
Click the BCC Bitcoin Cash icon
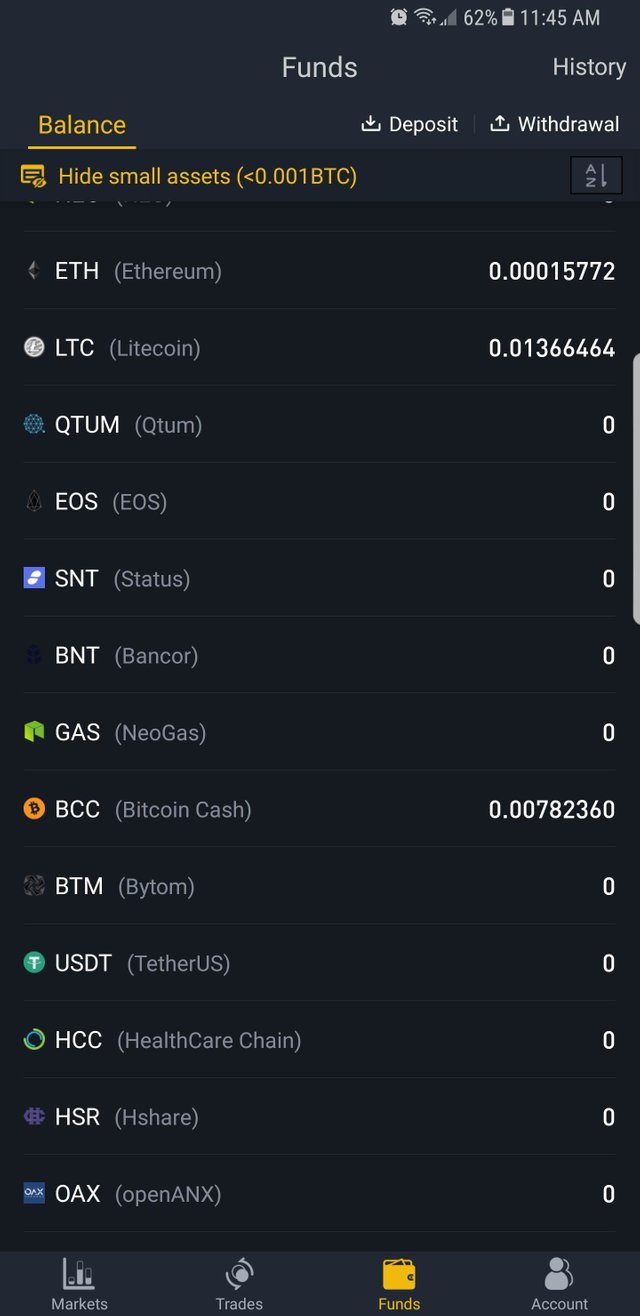tap(32, 809)
